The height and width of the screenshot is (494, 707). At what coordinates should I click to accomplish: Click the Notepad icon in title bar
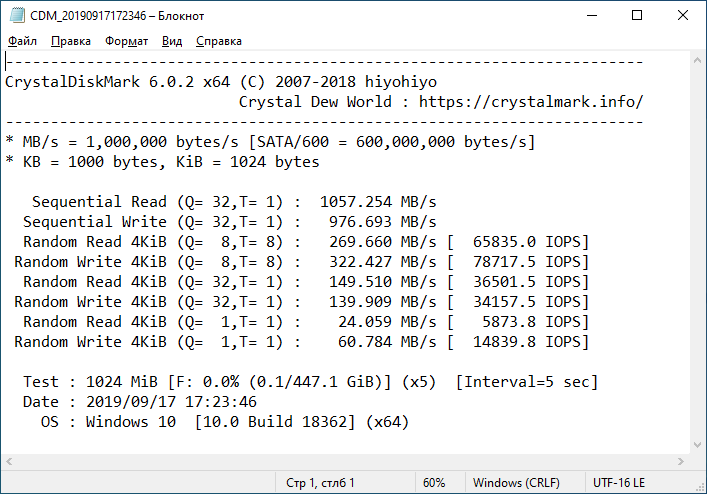click(17, 15)
